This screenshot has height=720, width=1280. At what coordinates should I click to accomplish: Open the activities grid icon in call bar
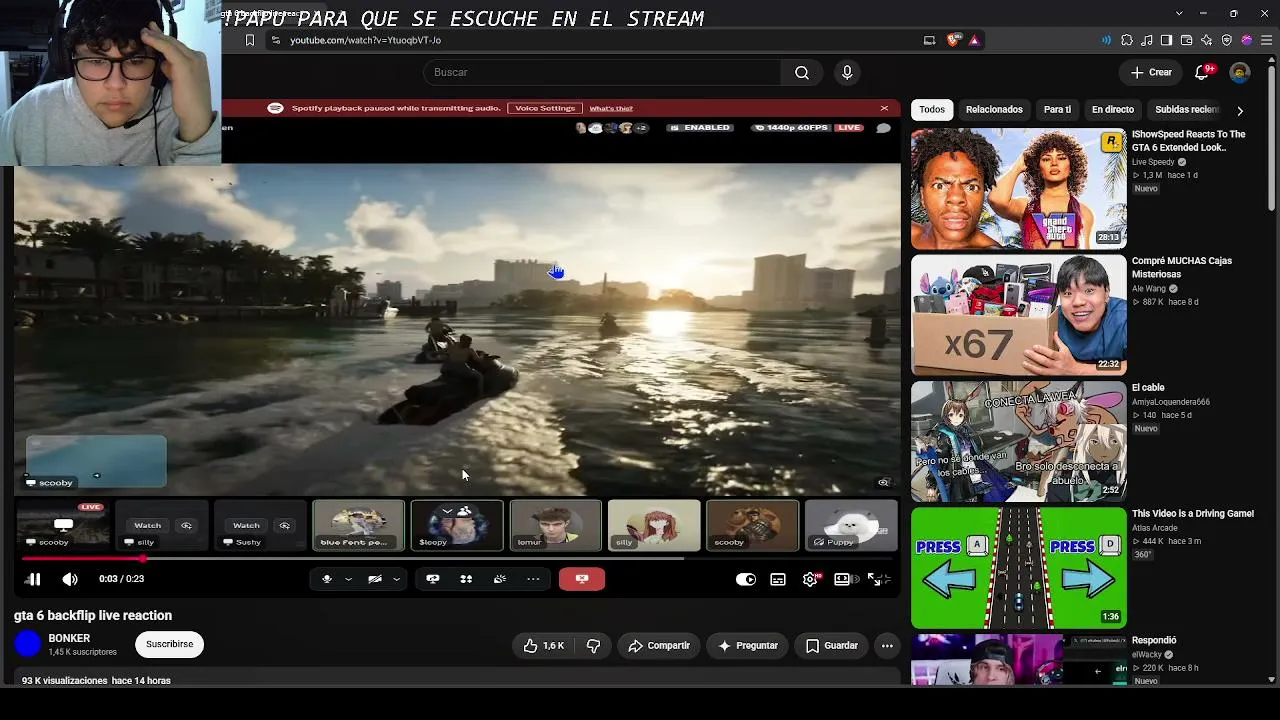coord(466,579)
